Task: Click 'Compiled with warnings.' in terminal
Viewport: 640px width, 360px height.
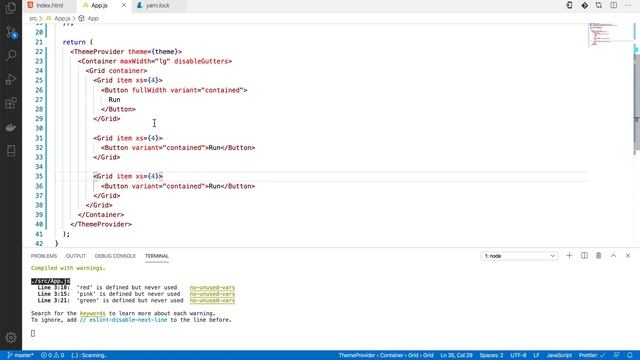Action: tap(68, 268)
